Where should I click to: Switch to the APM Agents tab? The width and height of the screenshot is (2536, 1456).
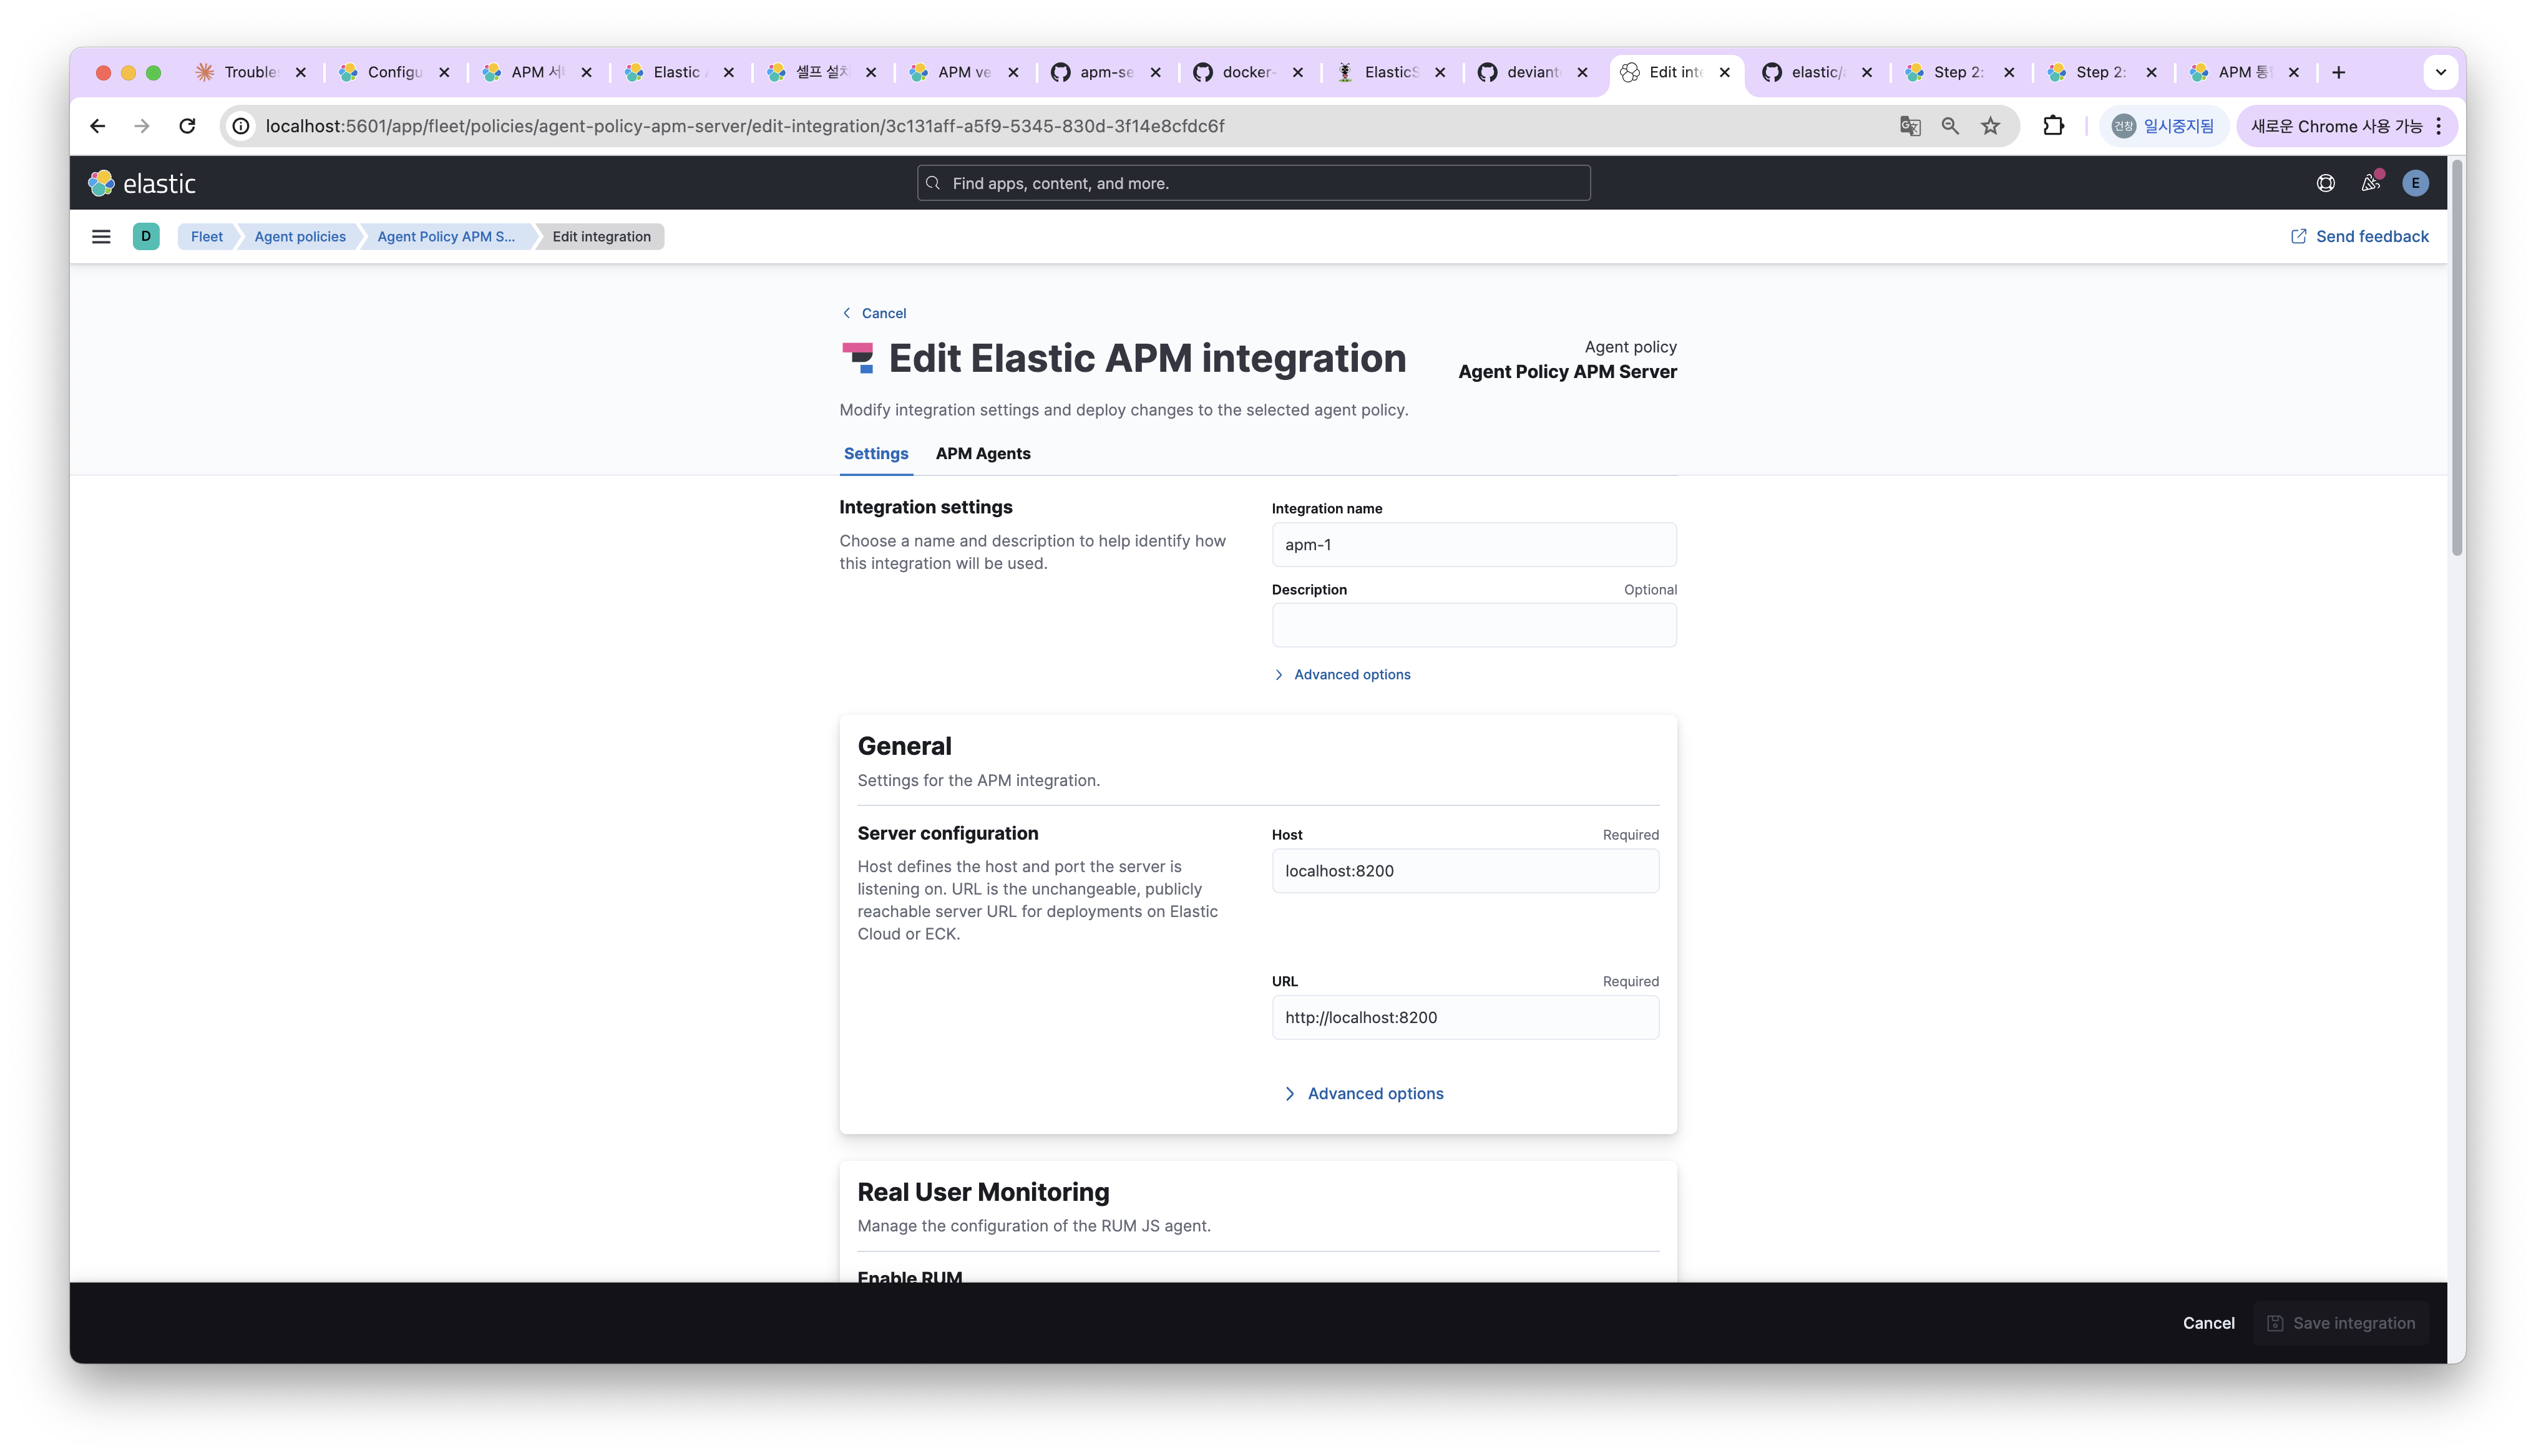tap(982, 454)
